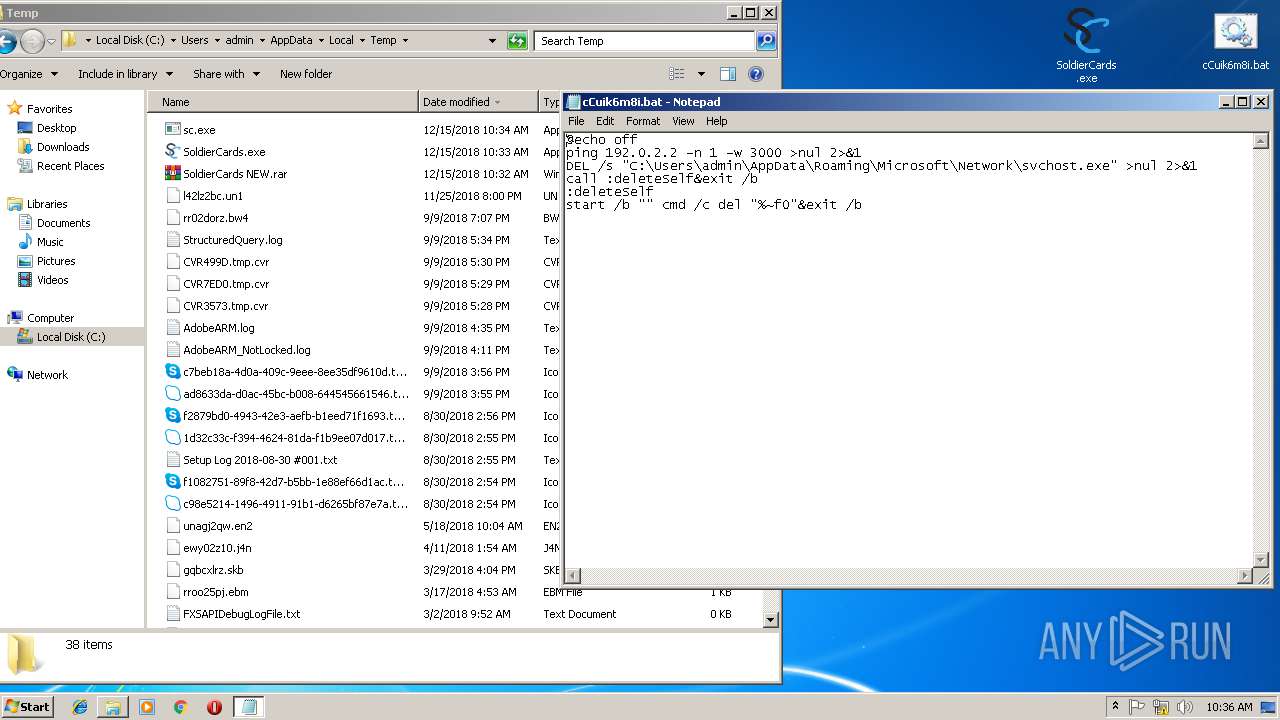The height and width of the screenshot is (720, 1280).
Task: Click the Search Temp input field
Action: [x=645, y=41]
